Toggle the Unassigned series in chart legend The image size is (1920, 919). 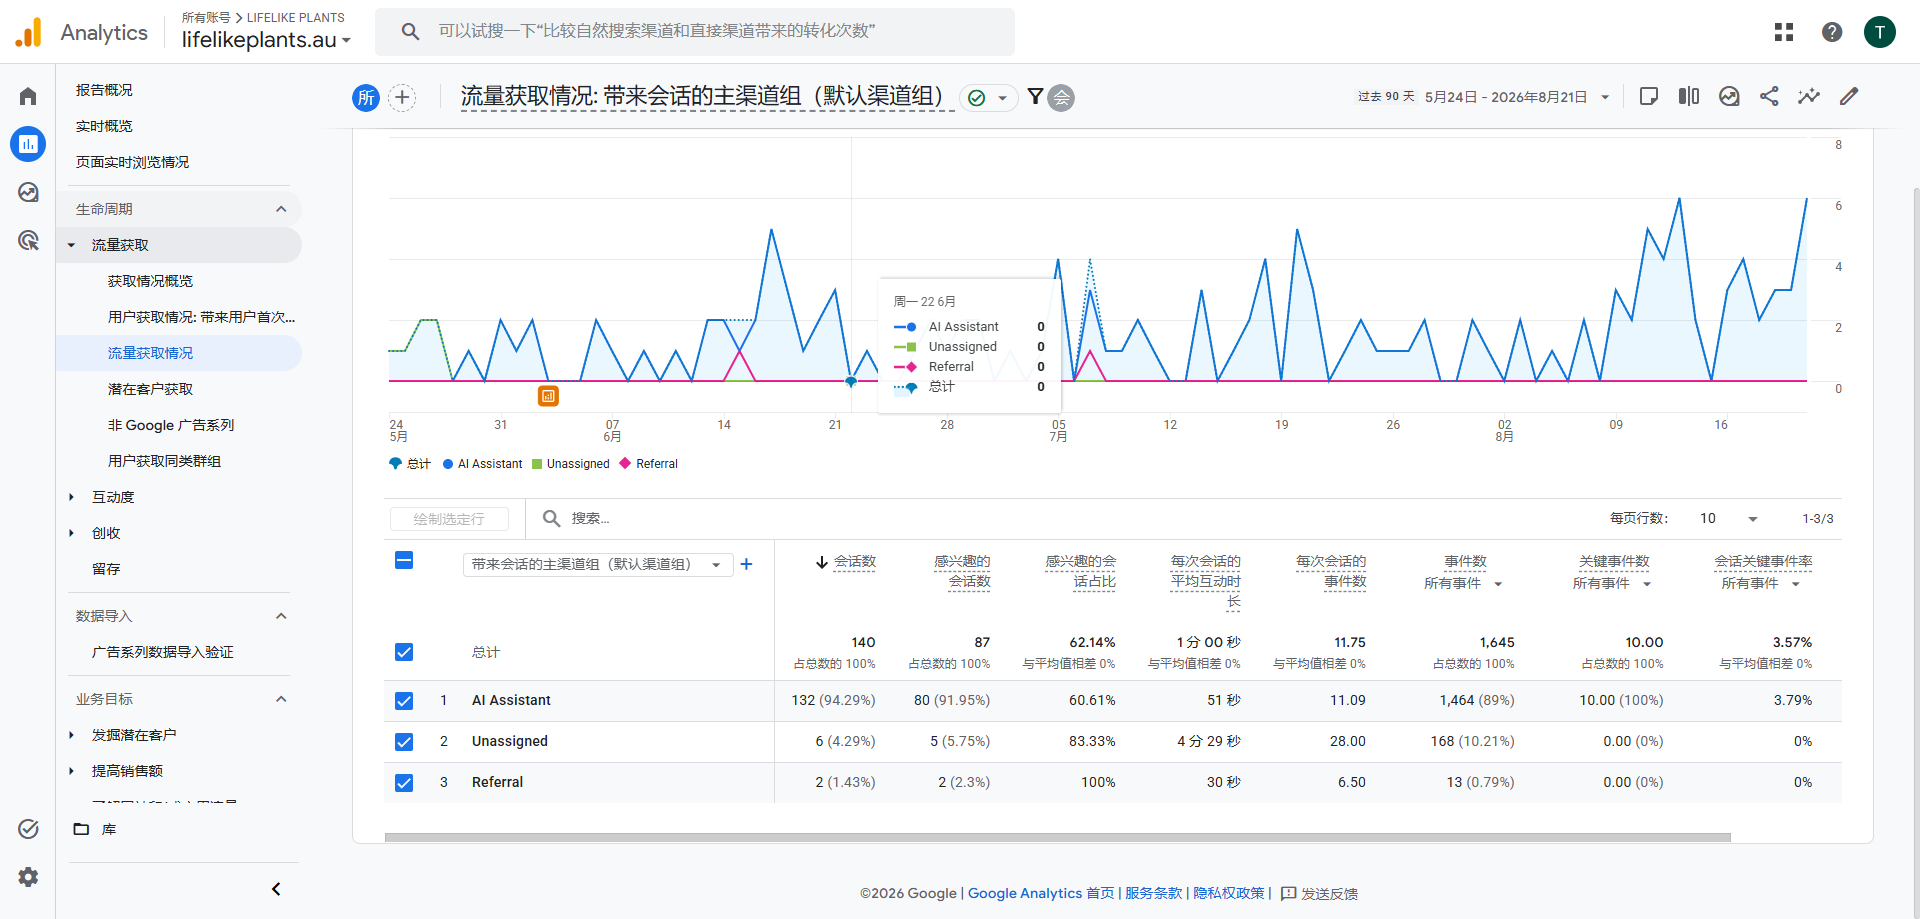pyautogui.click(x=571, y=464)
